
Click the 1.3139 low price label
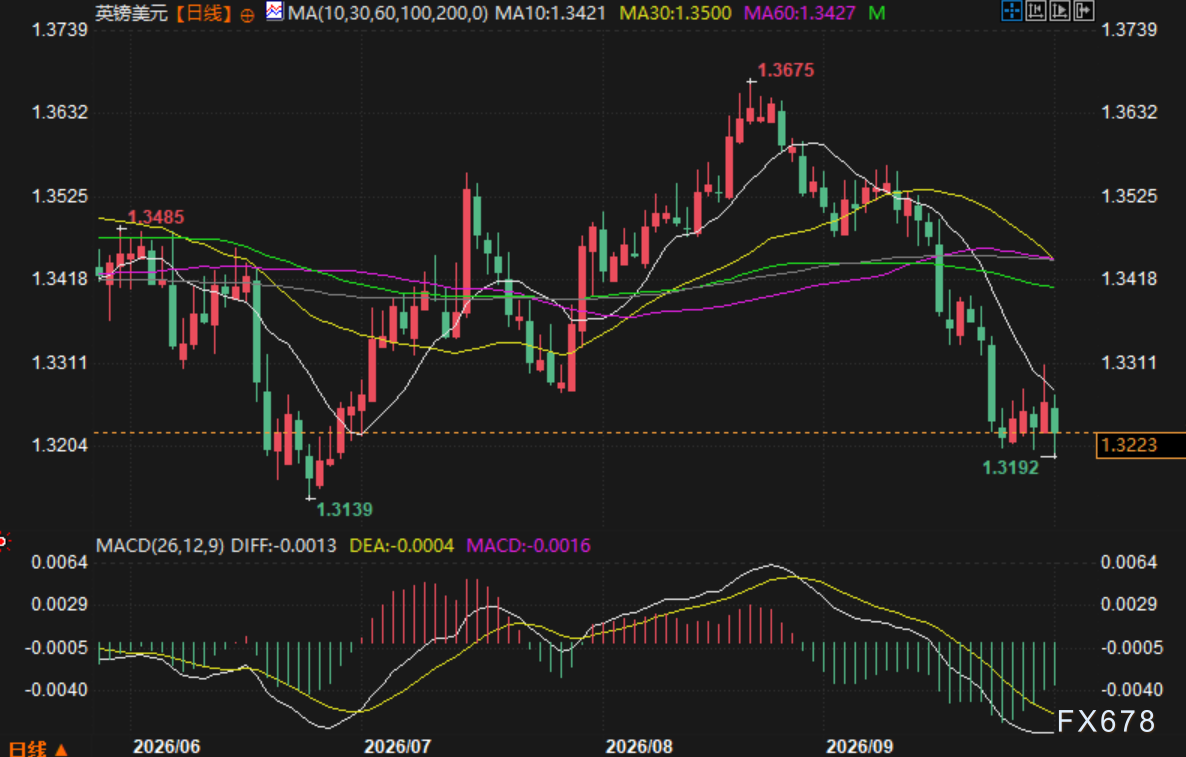pos(344,510)
